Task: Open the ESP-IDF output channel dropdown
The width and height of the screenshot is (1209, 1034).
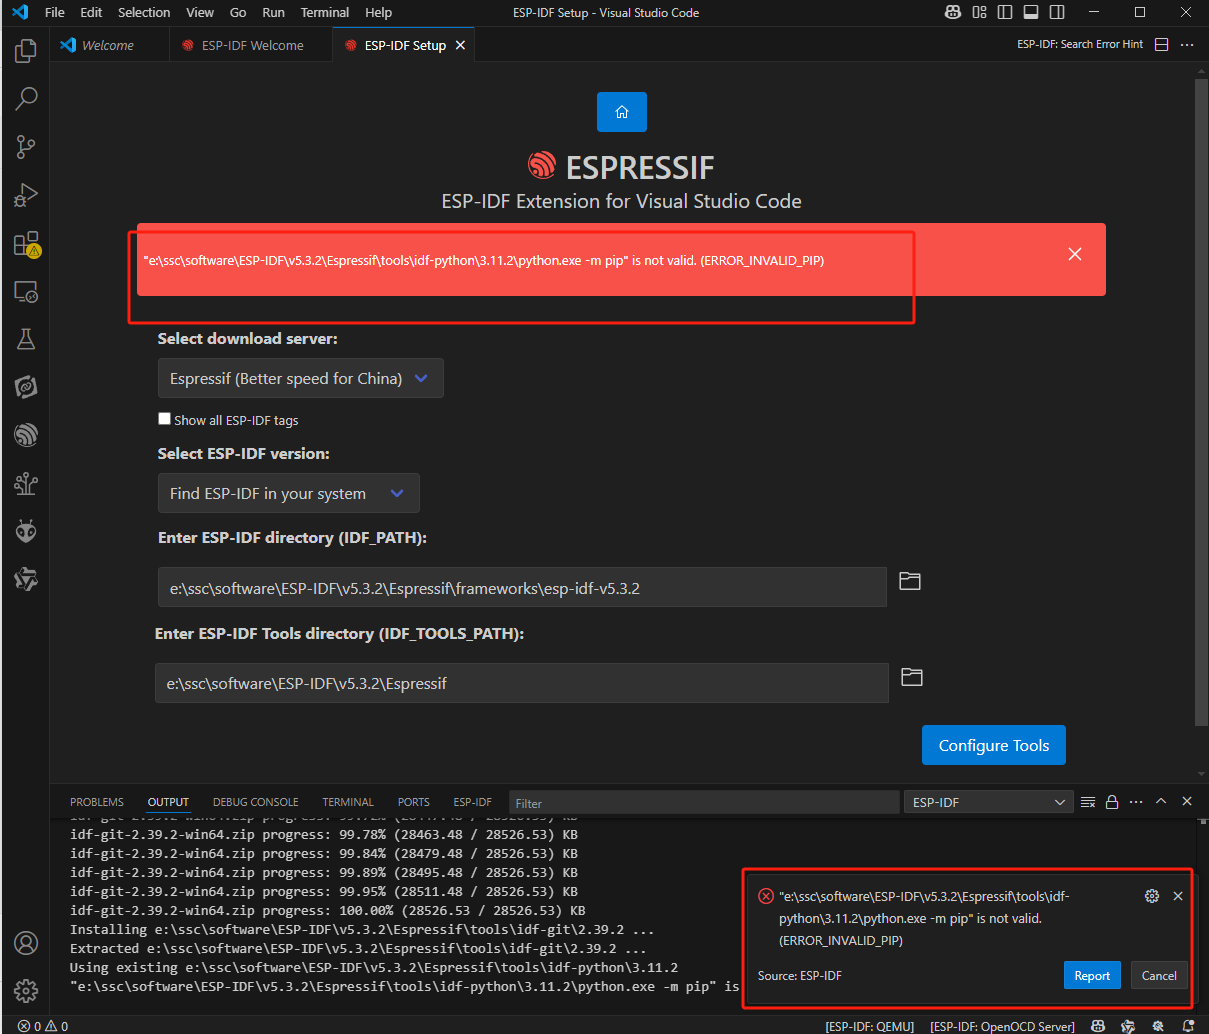Action: (989, 802)
